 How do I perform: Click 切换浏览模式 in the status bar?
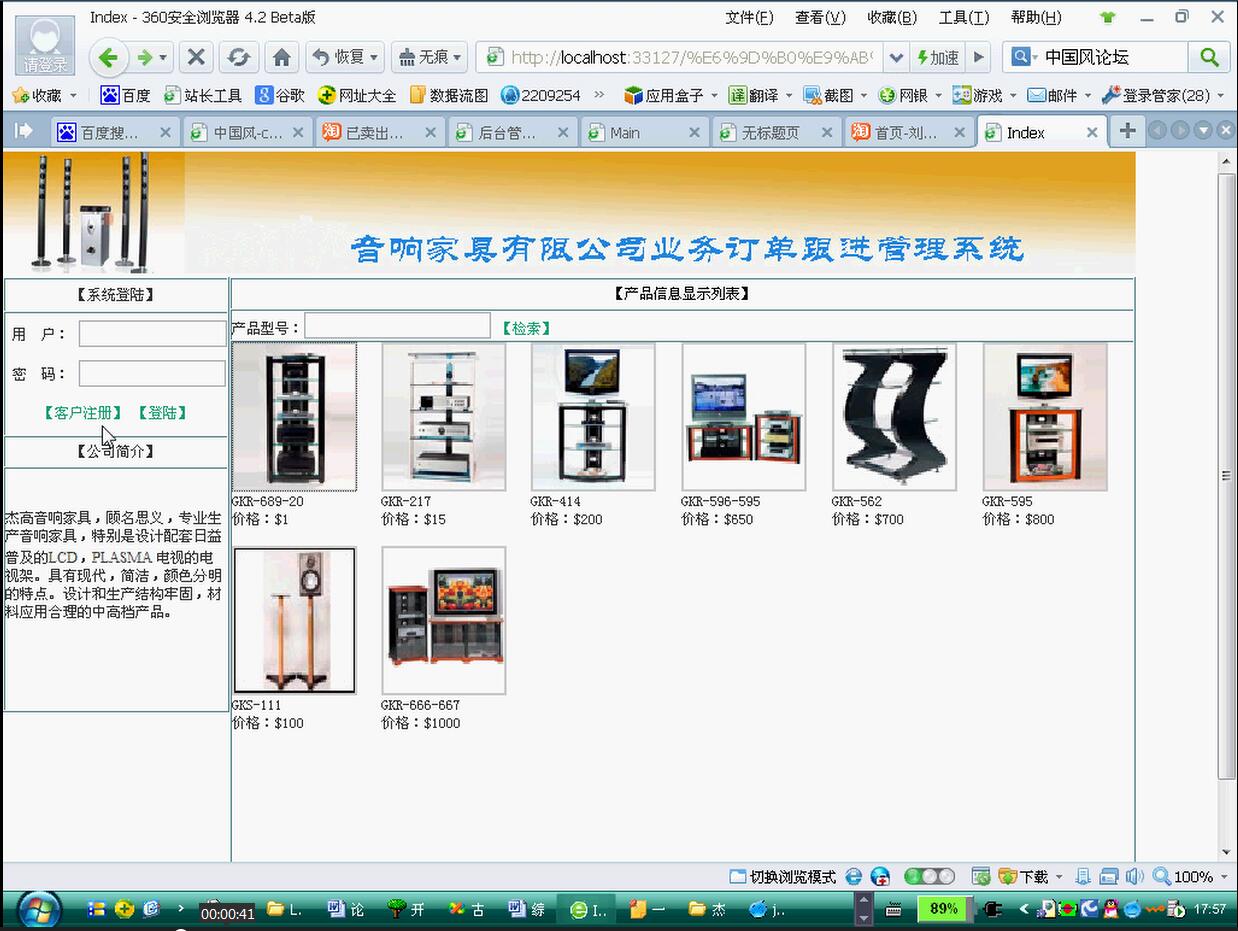point(783,877)
